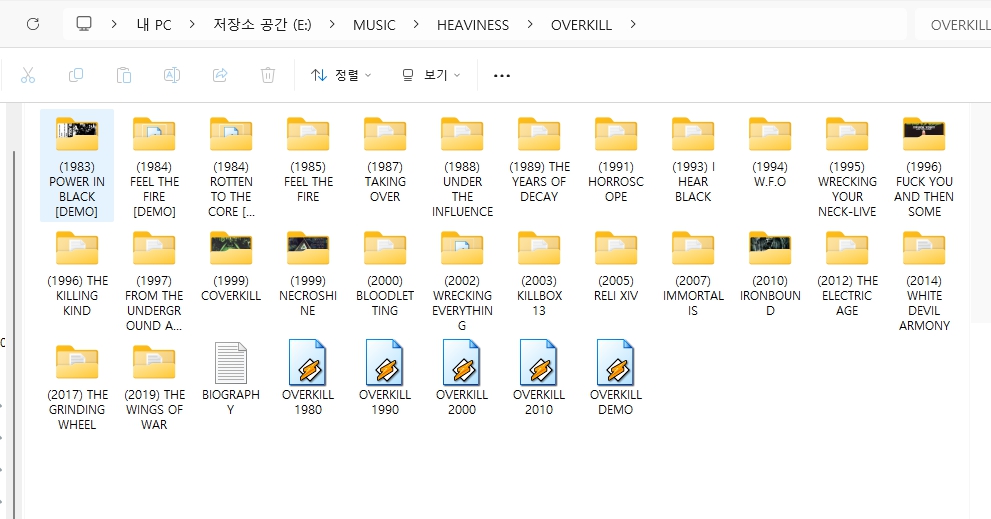Select OVERKILL 2000 playlist file

pos(463,378)
